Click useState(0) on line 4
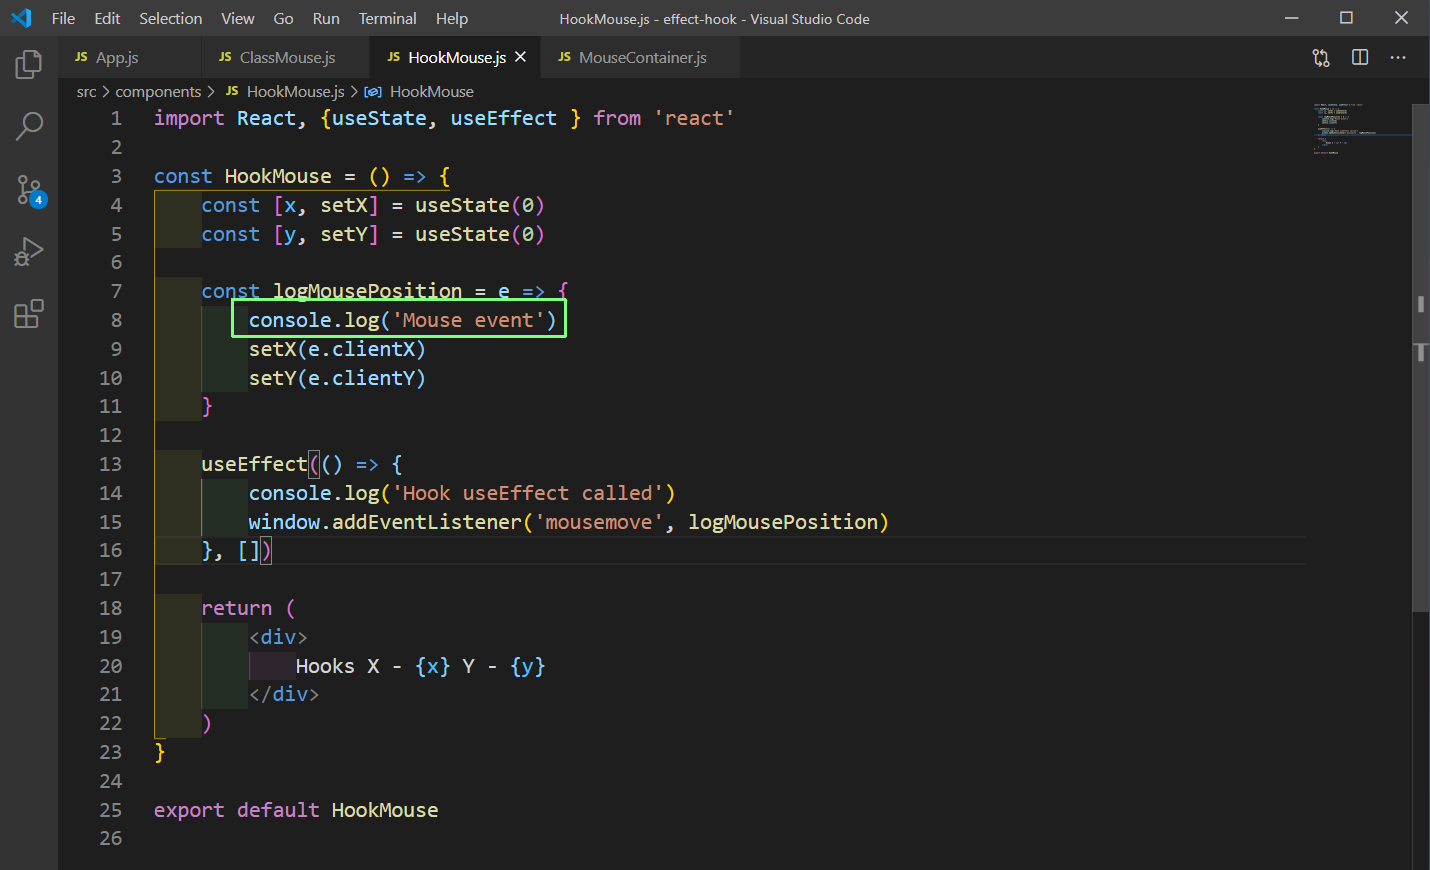This screenshot has width=1430, height=870. pos(480,205)
